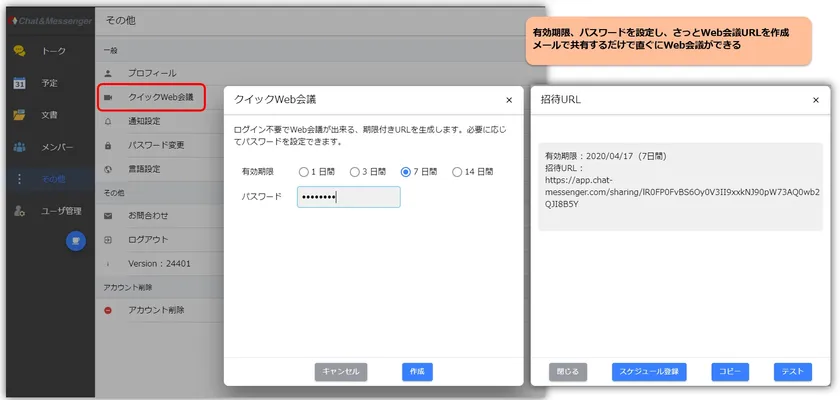Click the パスワード input field
Screen dimensions: 840x400
(x=348, y=197)
